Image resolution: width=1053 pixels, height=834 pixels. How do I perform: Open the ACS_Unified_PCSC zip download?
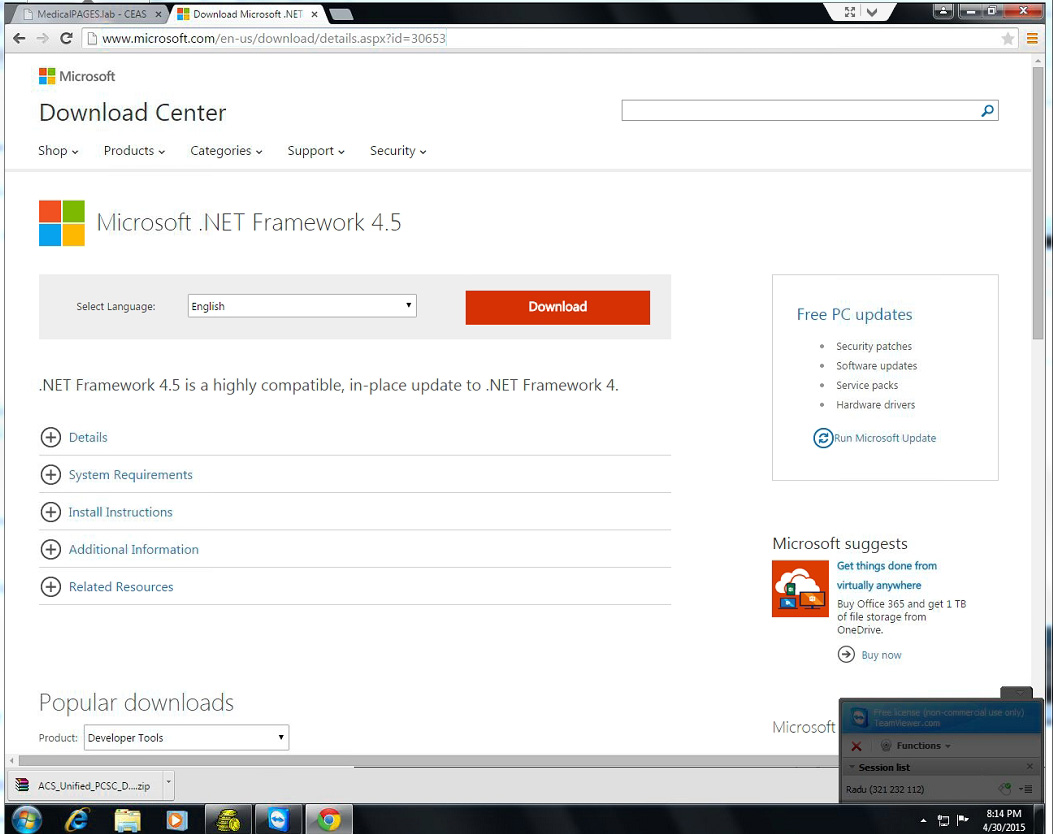point(86,784)
